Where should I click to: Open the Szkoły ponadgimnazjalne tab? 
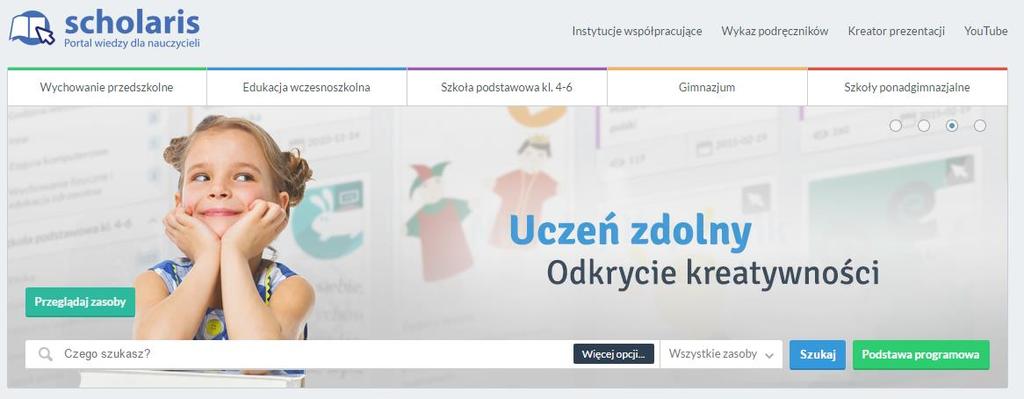(x=907, y=87)
